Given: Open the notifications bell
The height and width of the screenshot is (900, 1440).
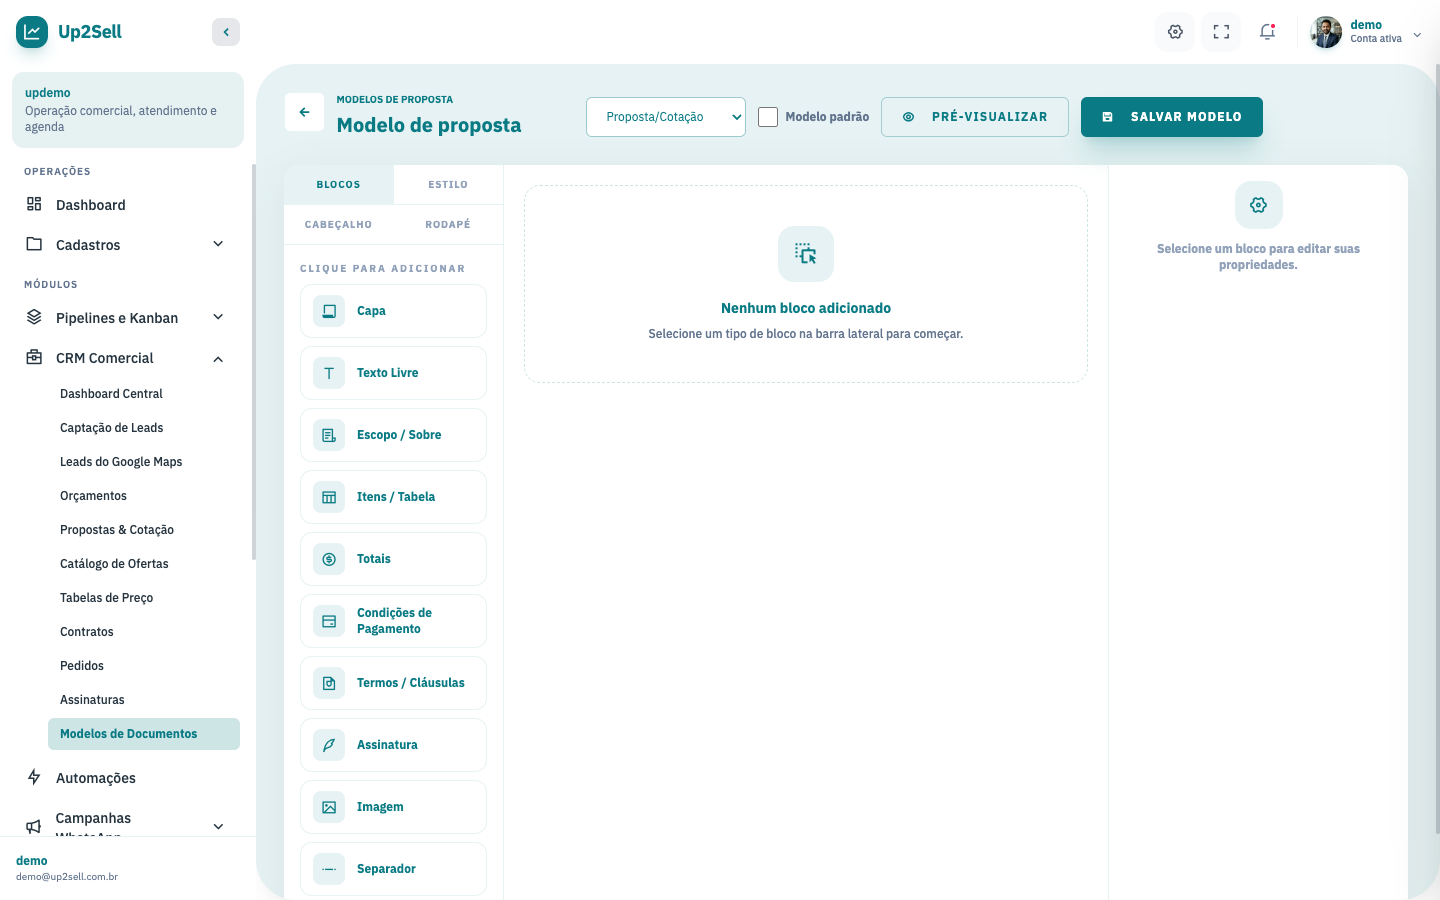Looking at the screenshot, I should click(x=1267, y=32).
